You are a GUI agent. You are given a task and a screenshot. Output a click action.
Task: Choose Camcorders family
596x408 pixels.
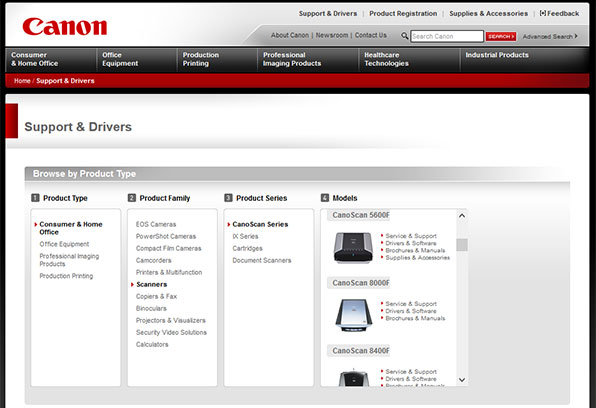tap(154, 260)
